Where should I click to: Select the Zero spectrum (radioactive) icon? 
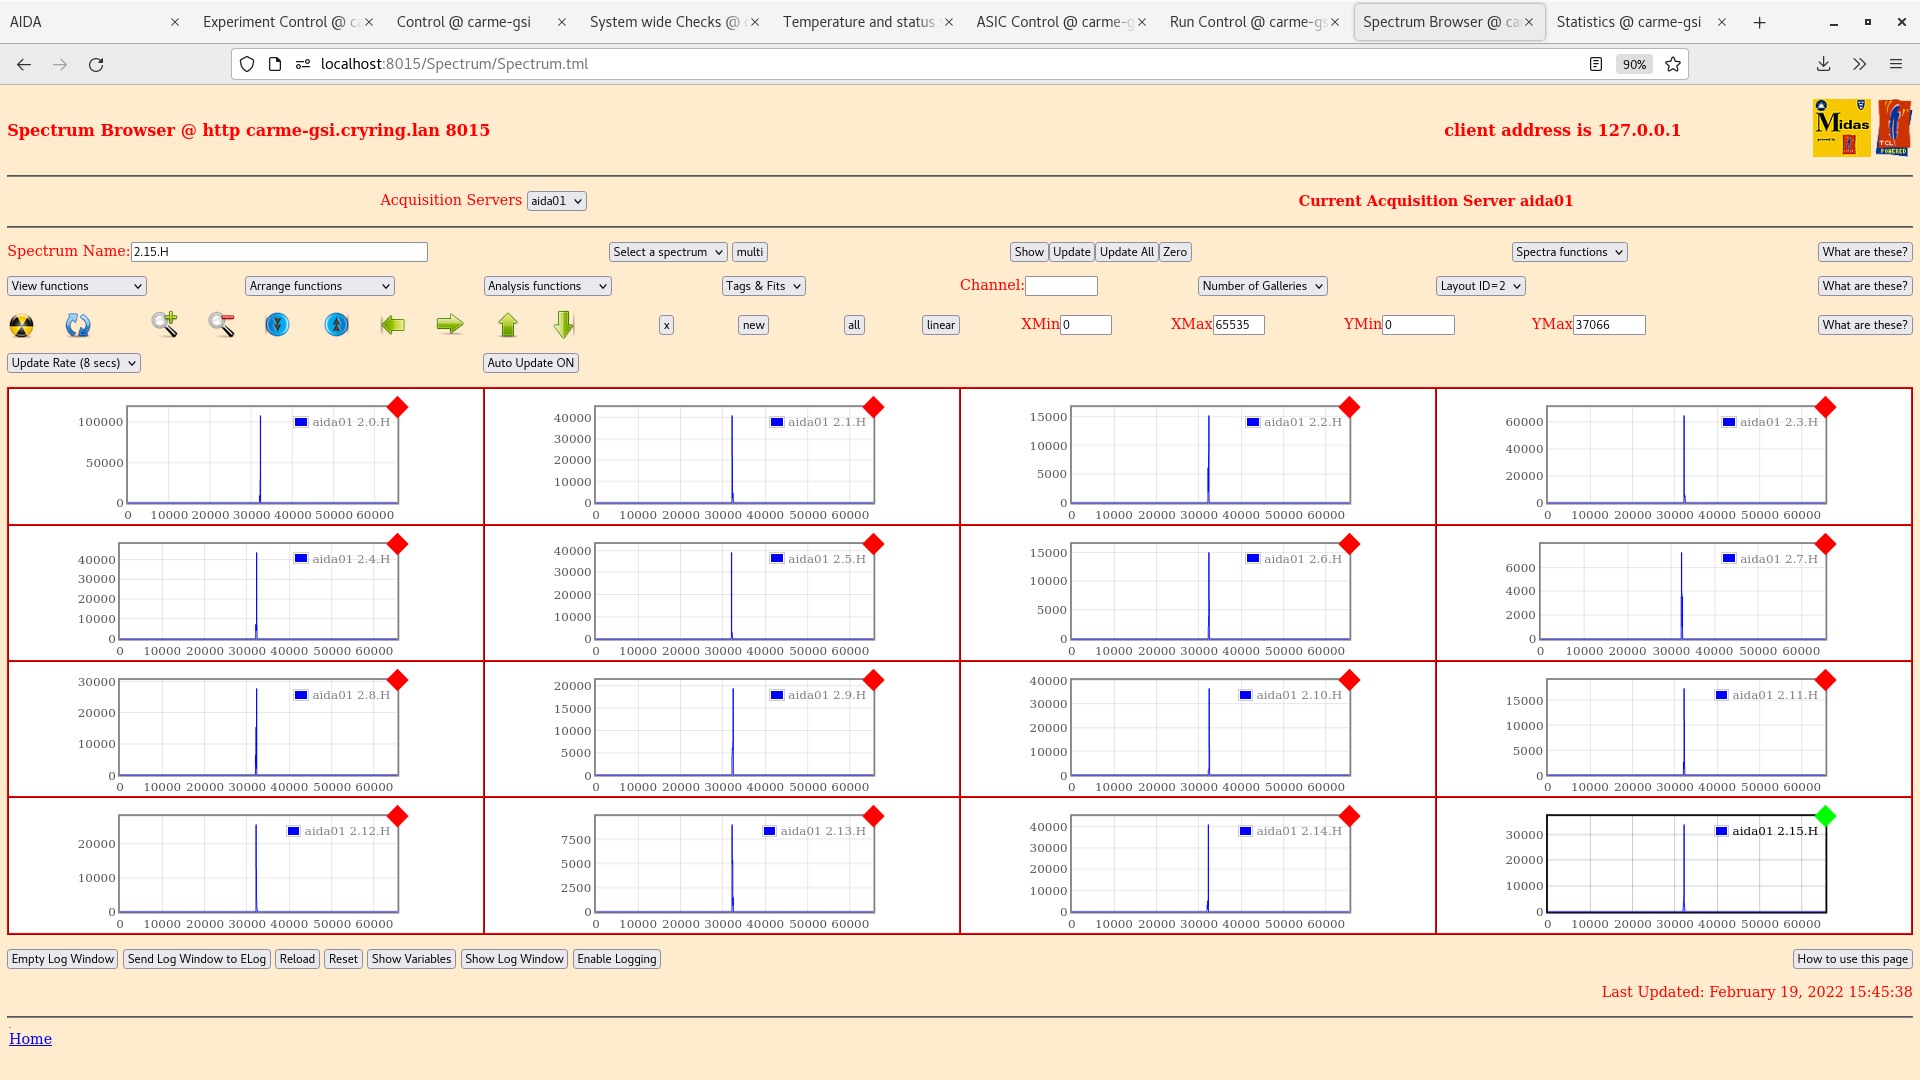click(x=20, y=325)
